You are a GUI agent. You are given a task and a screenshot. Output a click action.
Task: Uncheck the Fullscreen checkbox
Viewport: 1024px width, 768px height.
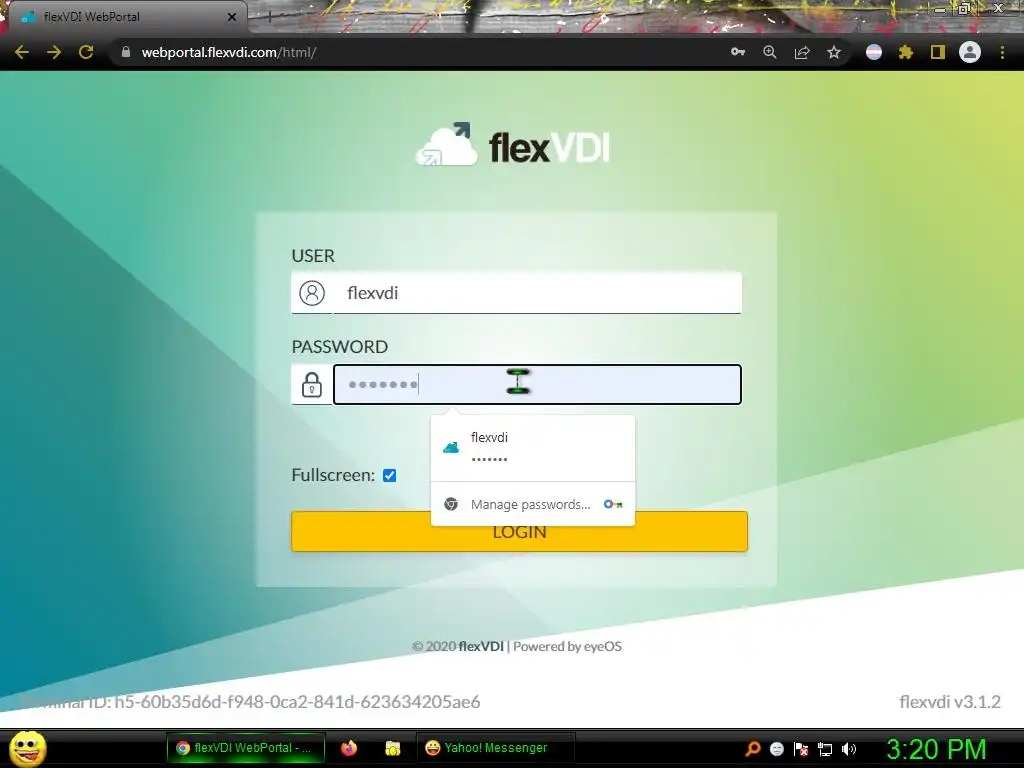point(389,475)
